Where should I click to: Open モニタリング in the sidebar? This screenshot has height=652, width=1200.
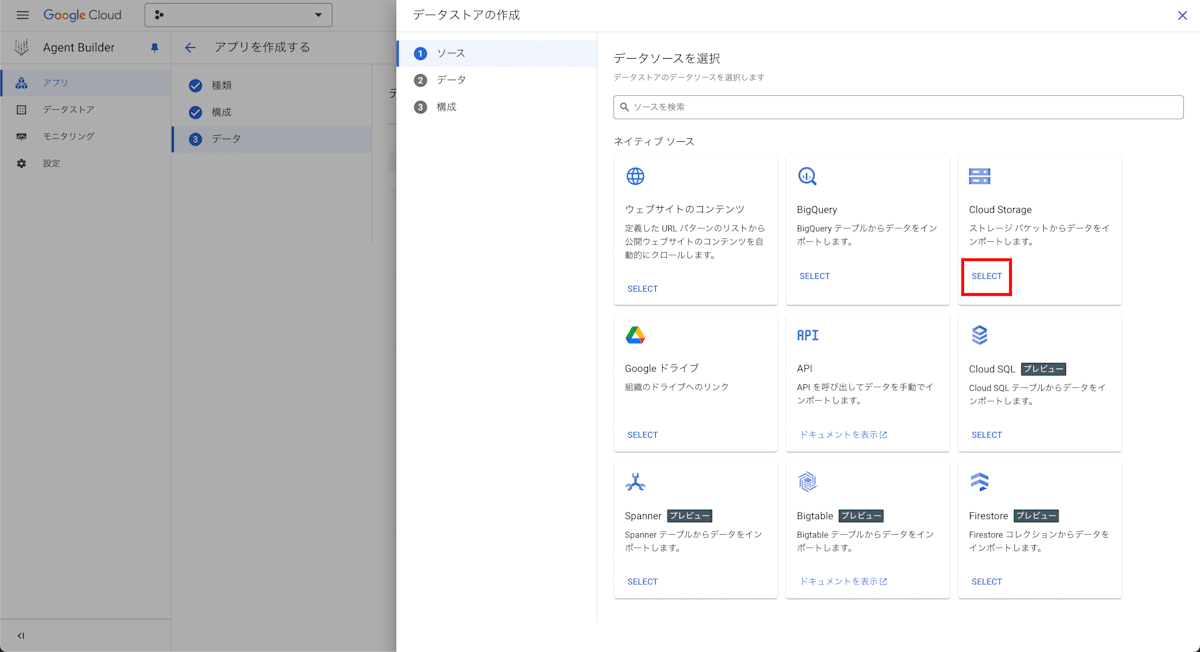[x=86, y=136]
